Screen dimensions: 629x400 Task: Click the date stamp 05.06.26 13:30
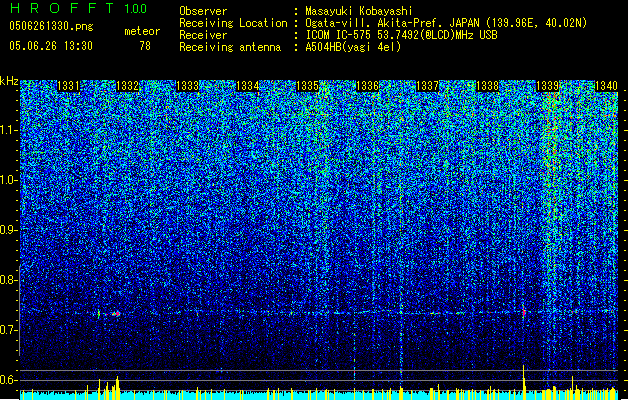pos(51,46)
